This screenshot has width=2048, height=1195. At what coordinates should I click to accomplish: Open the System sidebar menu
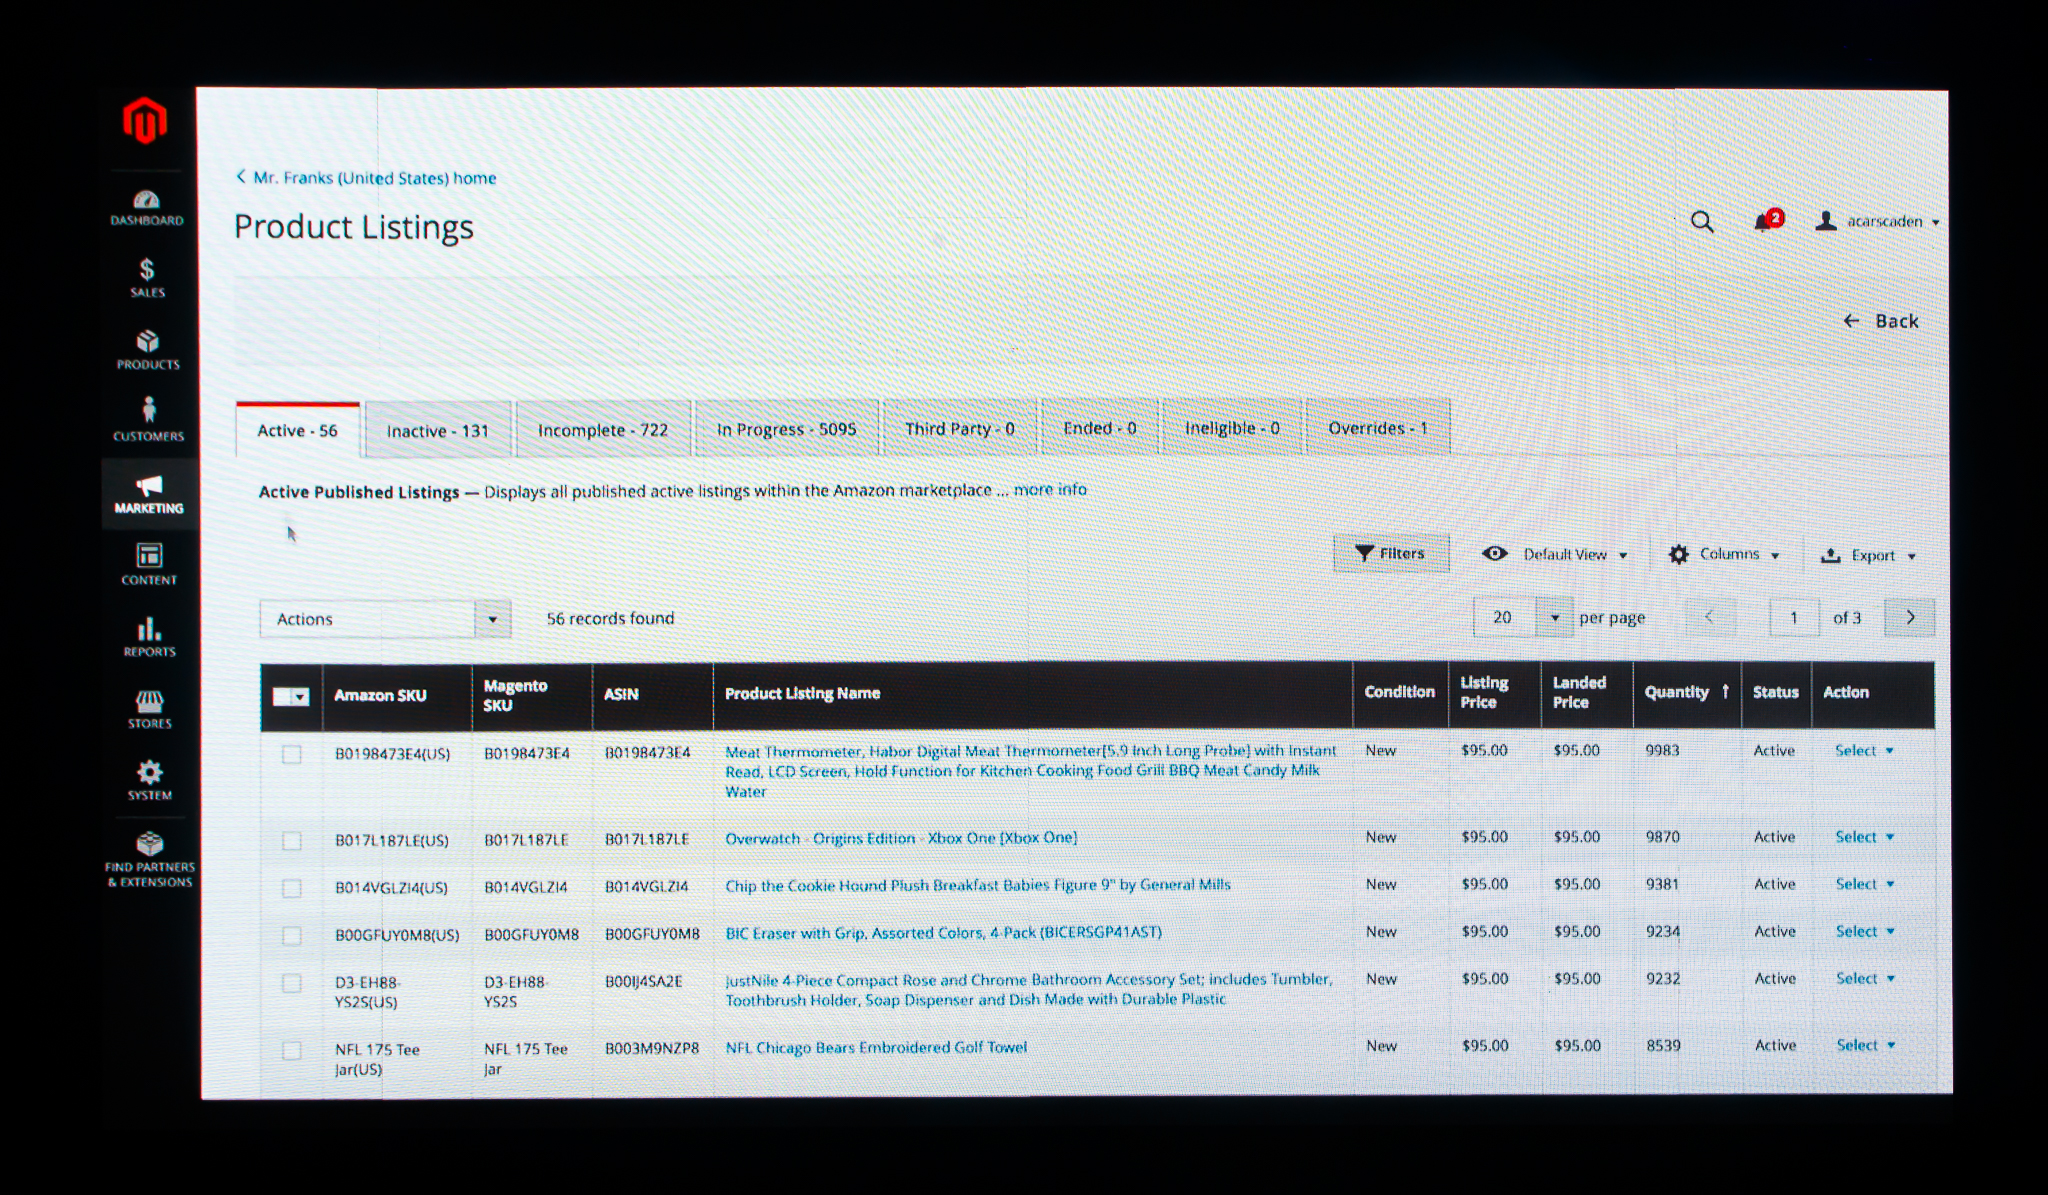tap(149, 780)
